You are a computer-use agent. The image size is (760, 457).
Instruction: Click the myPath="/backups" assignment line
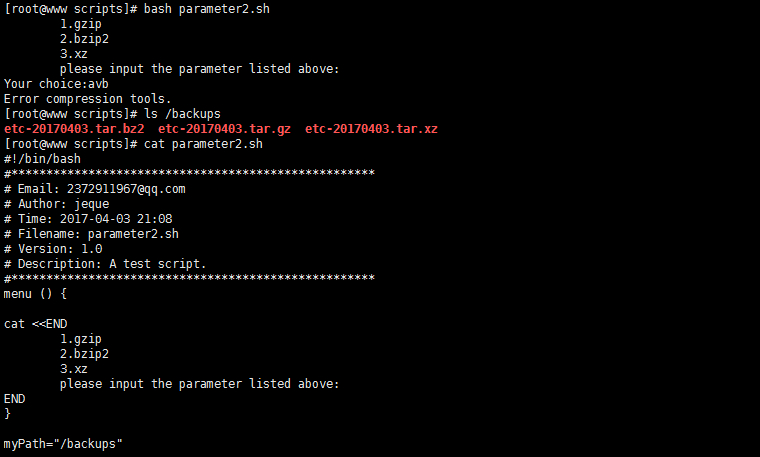63,444
